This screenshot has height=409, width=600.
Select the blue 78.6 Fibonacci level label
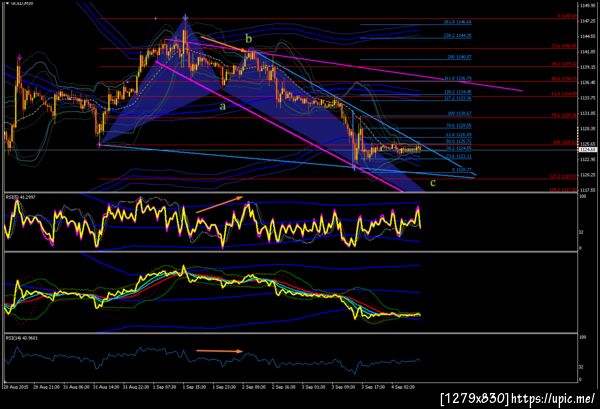click(x=458, y=125)
